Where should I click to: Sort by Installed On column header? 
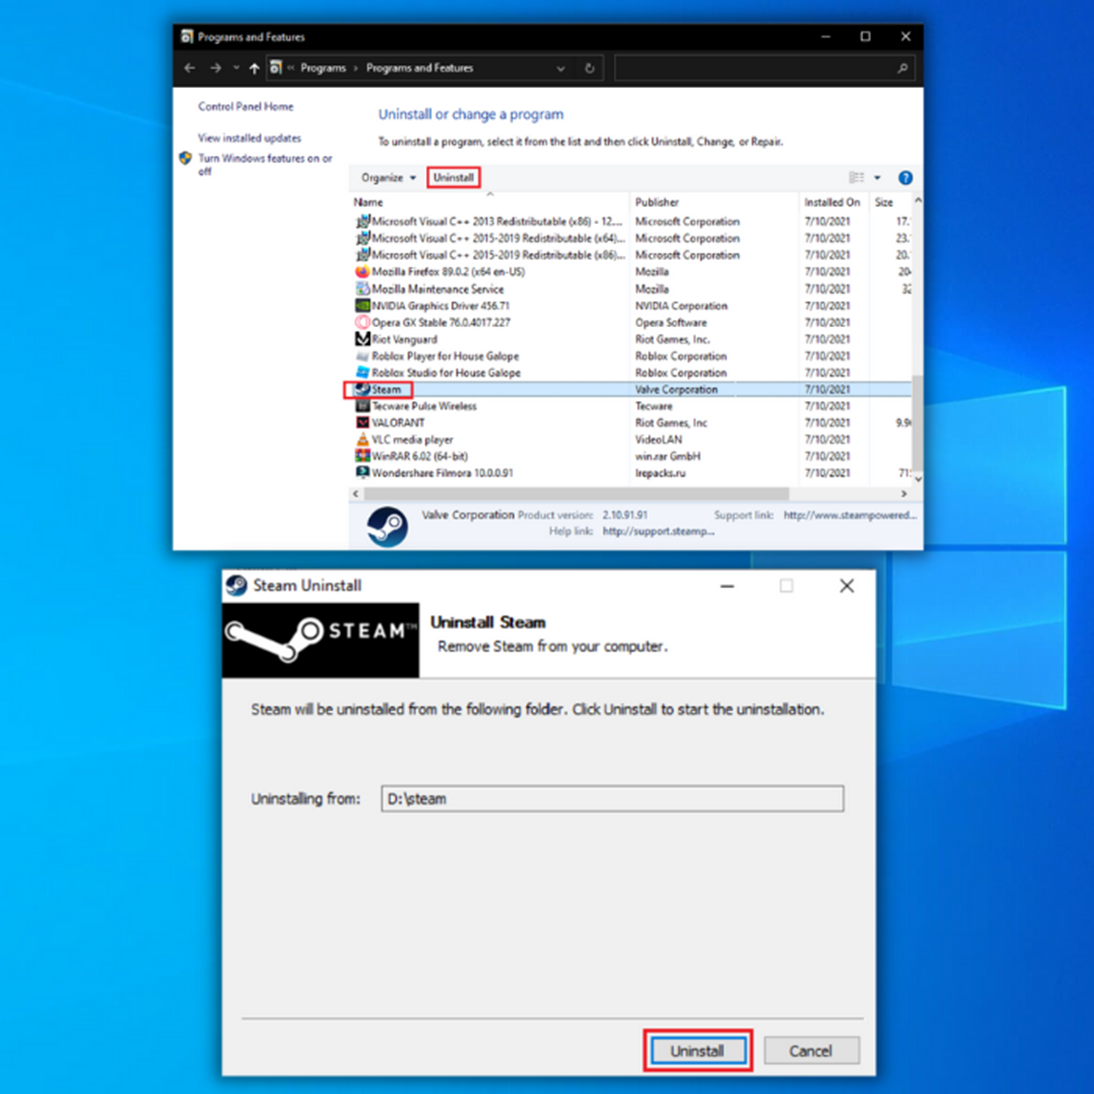click(832, 202)
